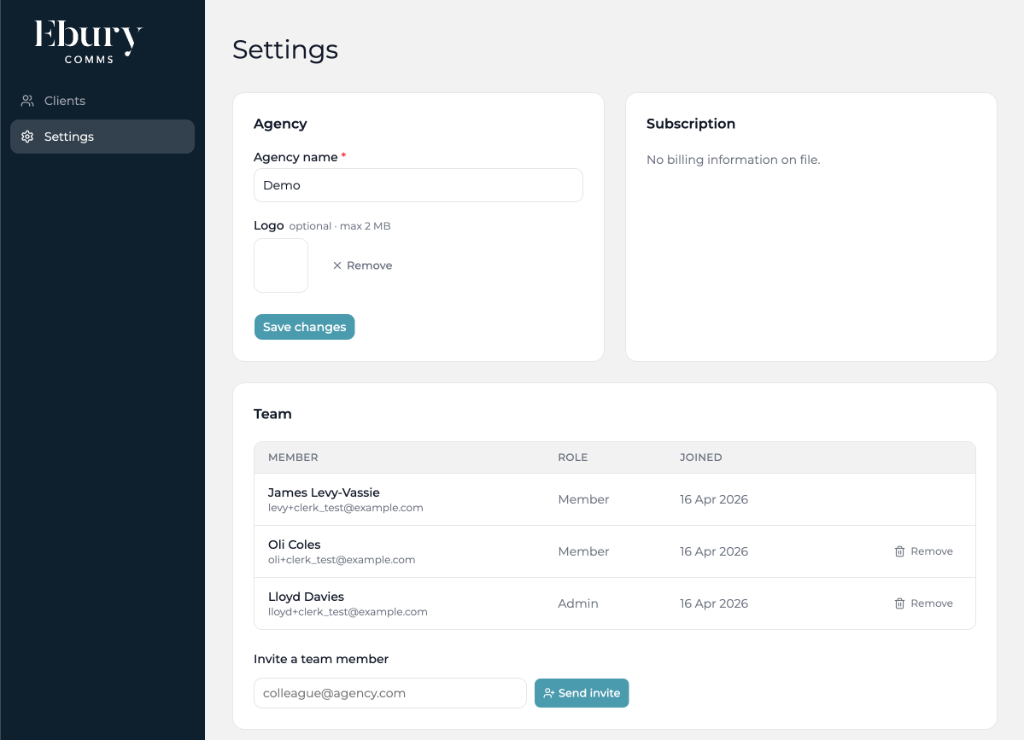Open the Clients page from sidebar
This screenshot has width=1024, height=740.
point(103,101)
